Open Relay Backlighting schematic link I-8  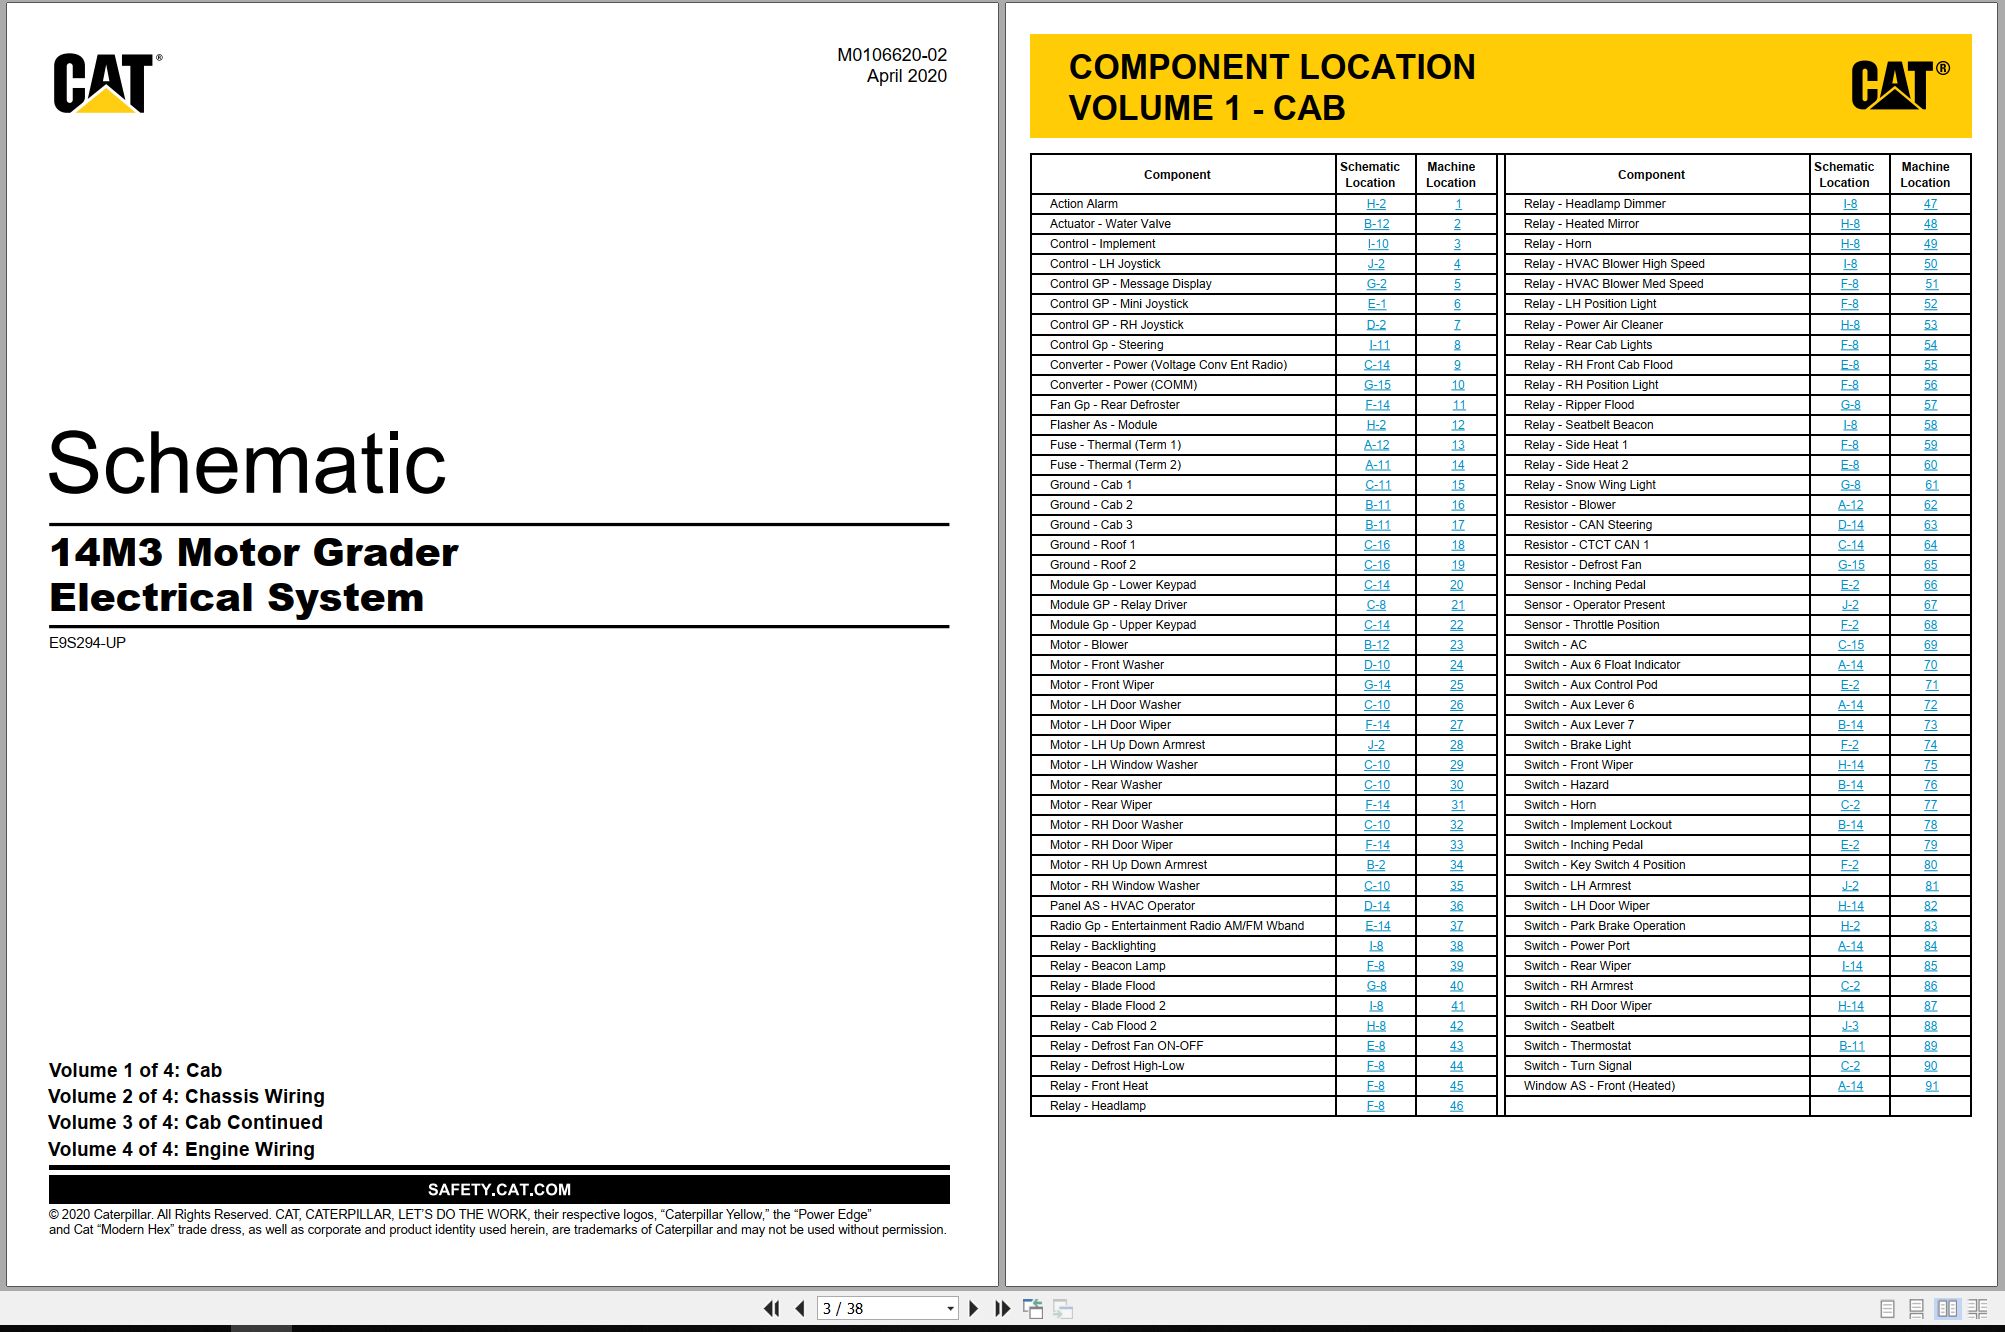click(1376, 946)
